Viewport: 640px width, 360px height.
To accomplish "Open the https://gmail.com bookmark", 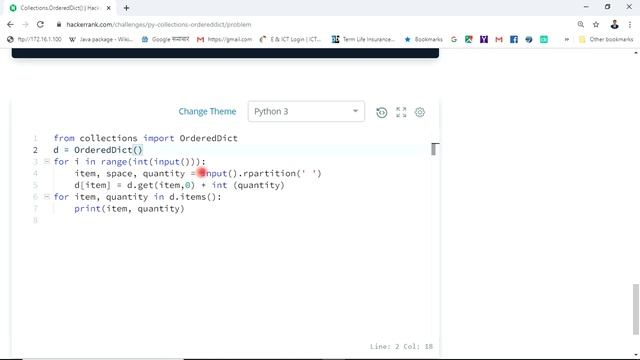I will pos(224,39).
